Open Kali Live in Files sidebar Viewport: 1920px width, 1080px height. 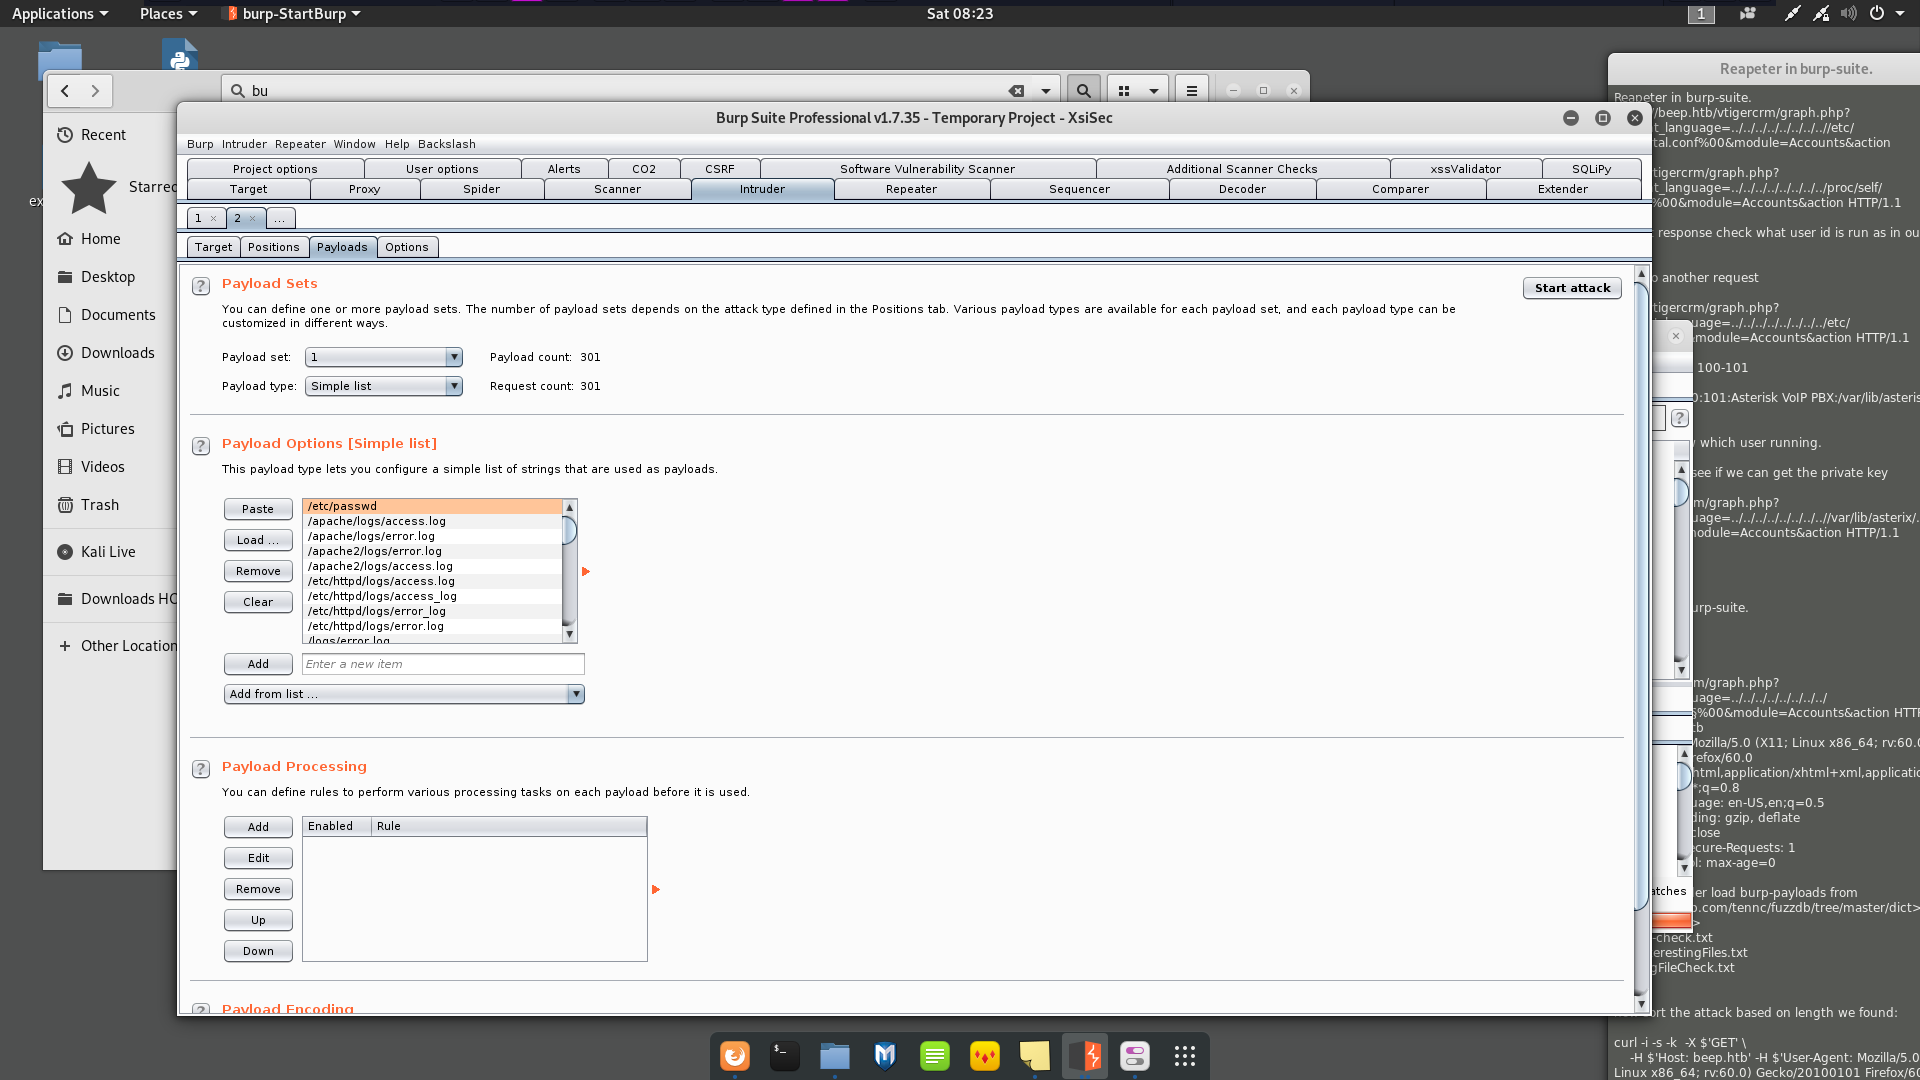110,552
